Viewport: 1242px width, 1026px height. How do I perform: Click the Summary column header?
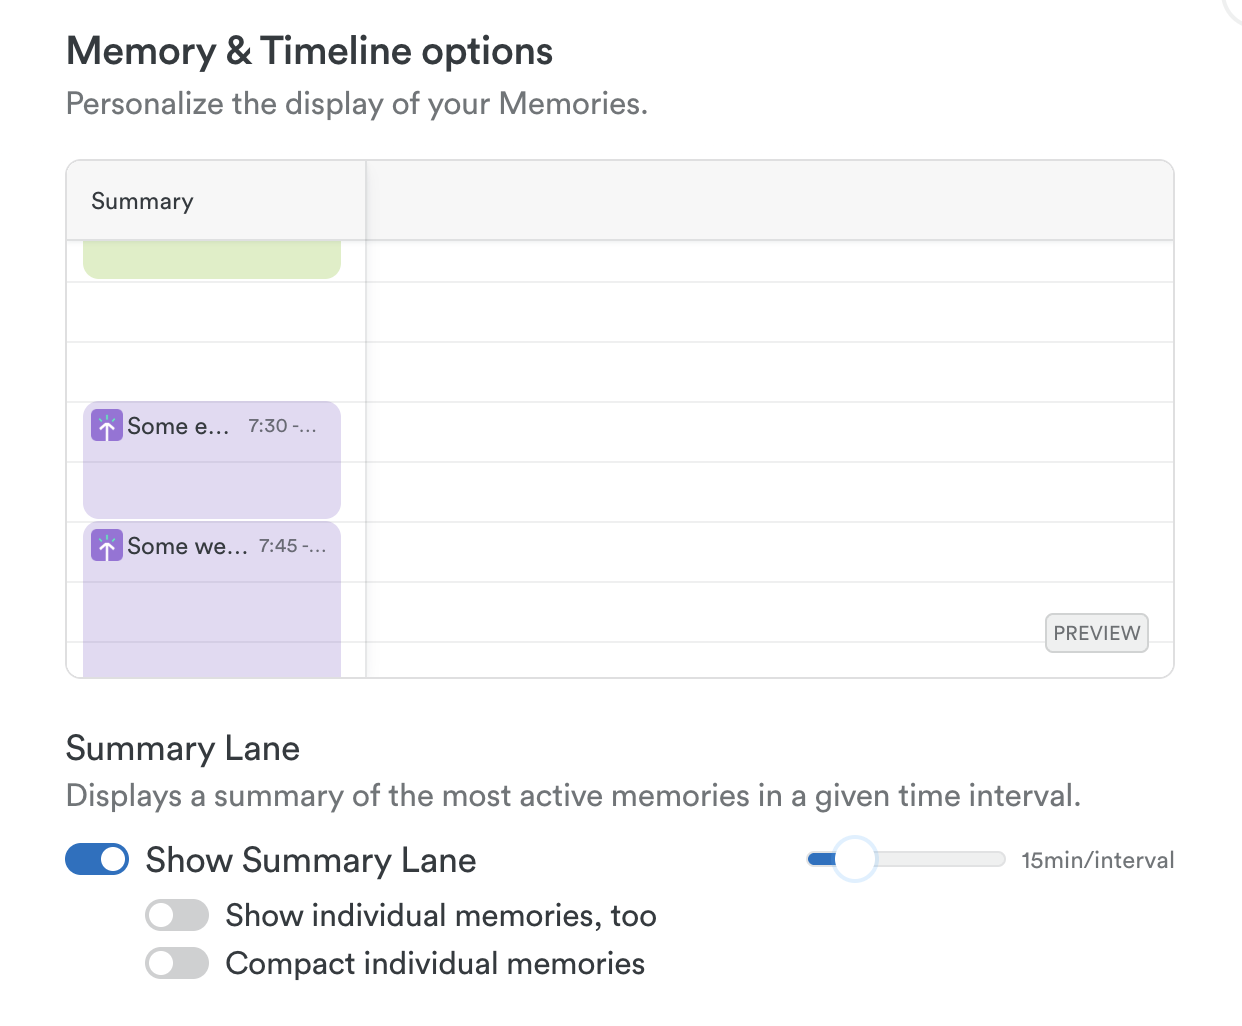[x=142, y=201]
